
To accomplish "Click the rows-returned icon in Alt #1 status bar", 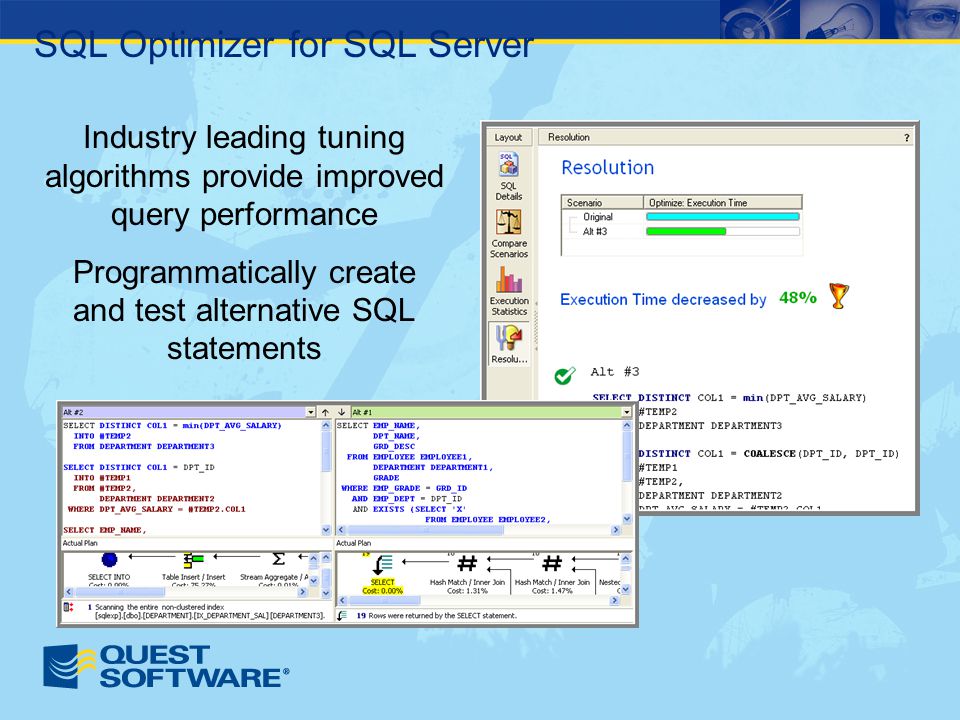I will coord(342,615).
